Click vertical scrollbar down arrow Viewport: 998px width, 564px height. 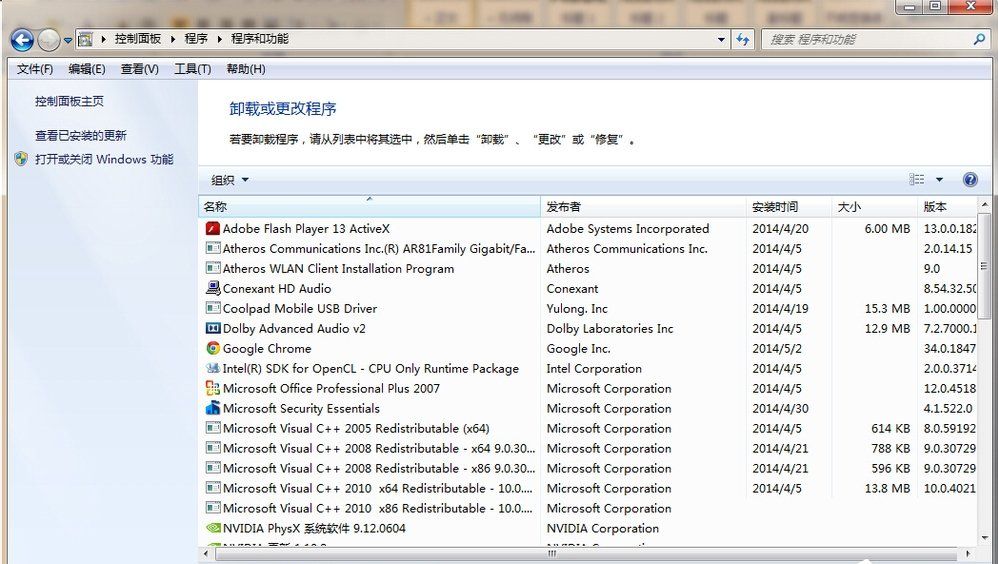(x=984, y=539)
